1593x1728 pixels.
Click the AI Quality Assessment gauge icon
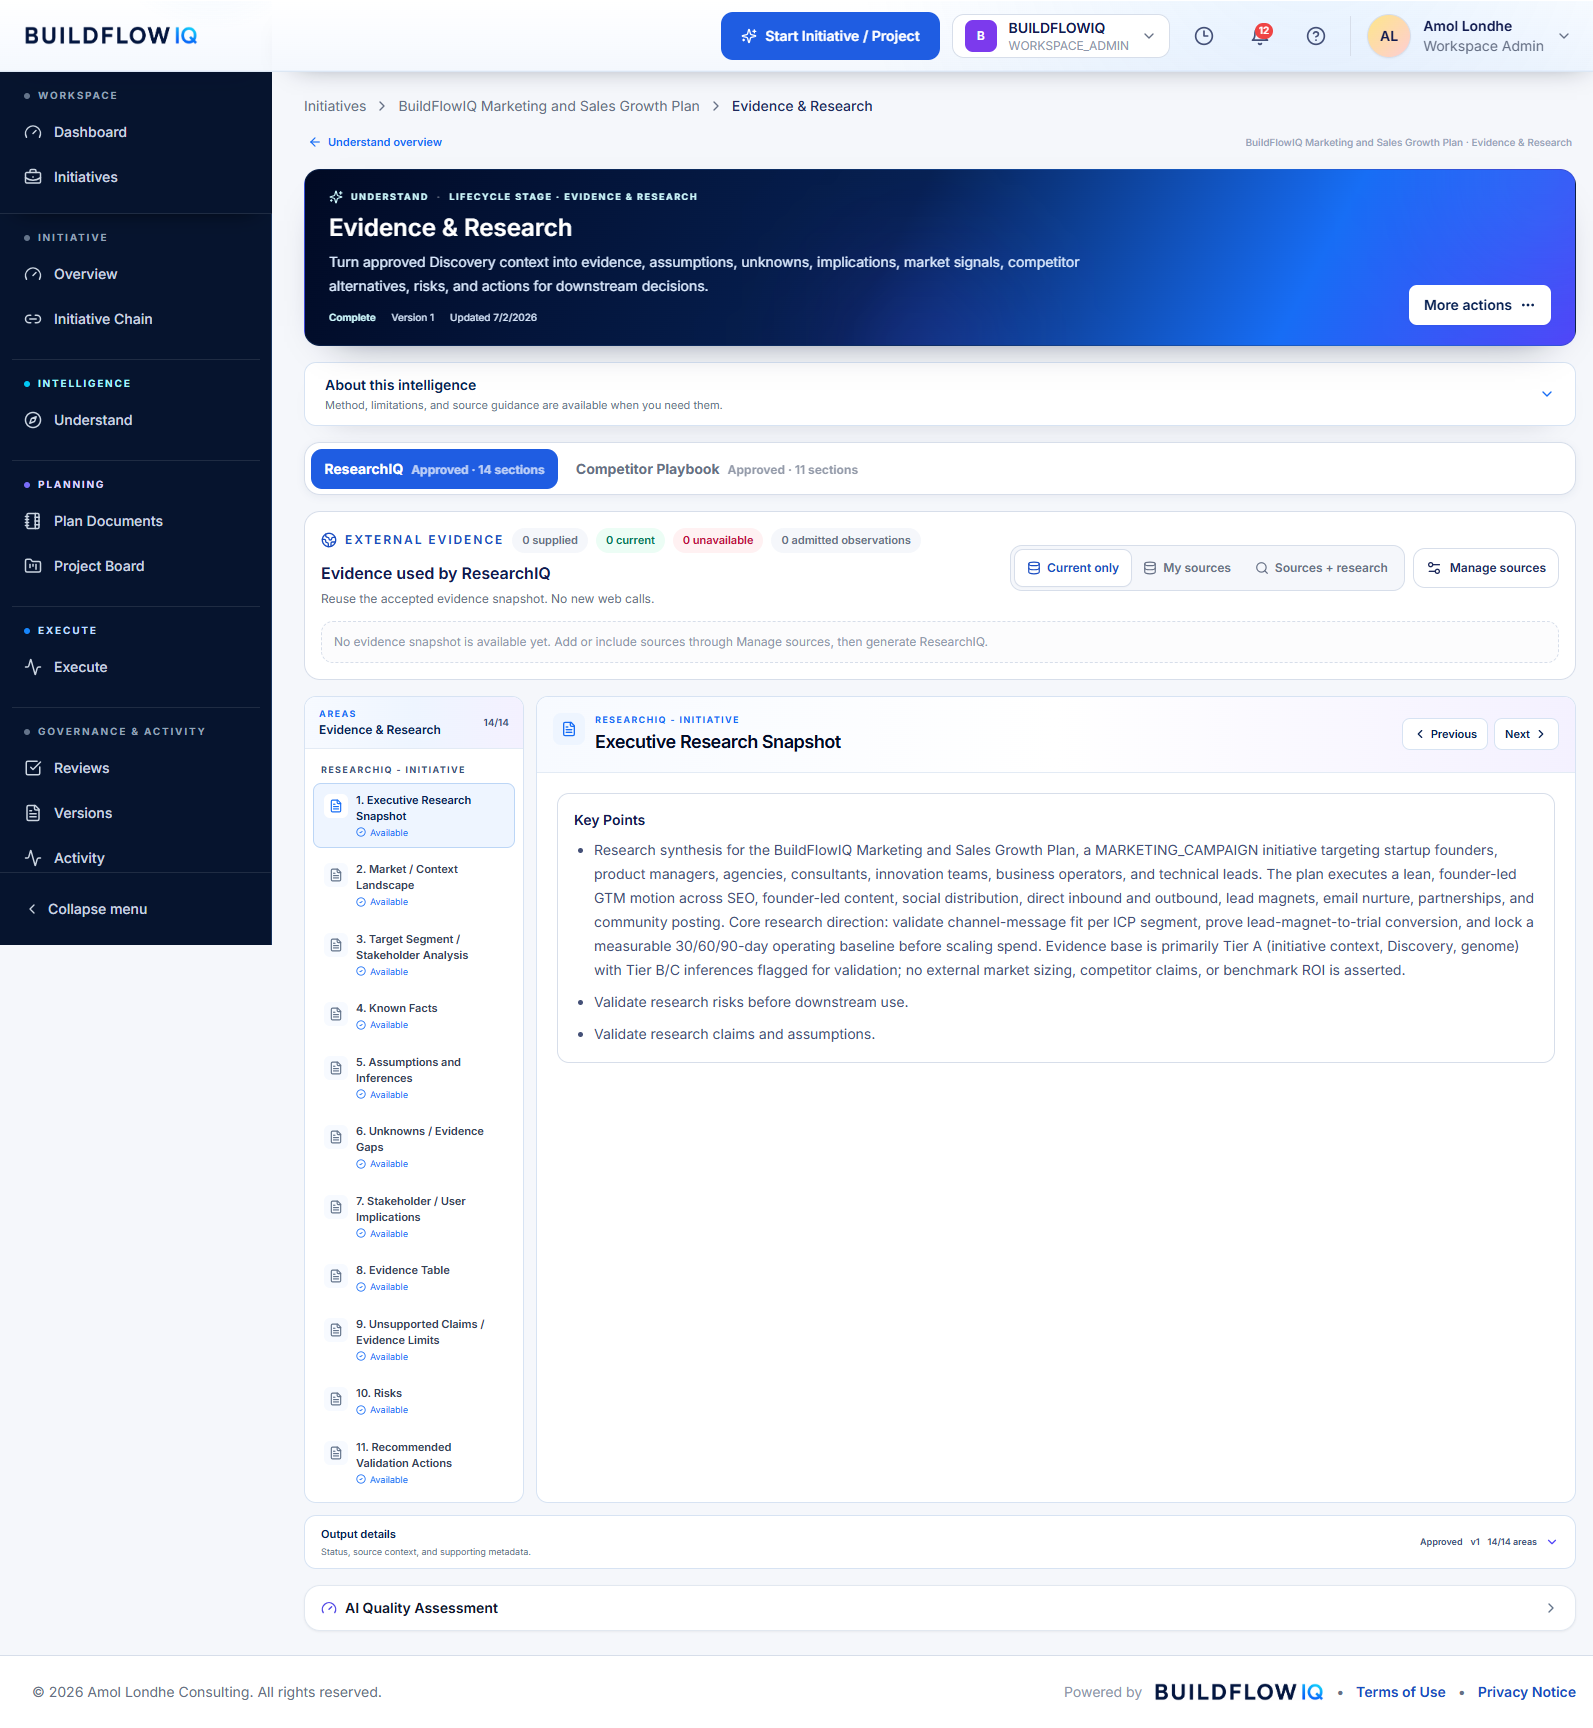tap(329, 1608)
